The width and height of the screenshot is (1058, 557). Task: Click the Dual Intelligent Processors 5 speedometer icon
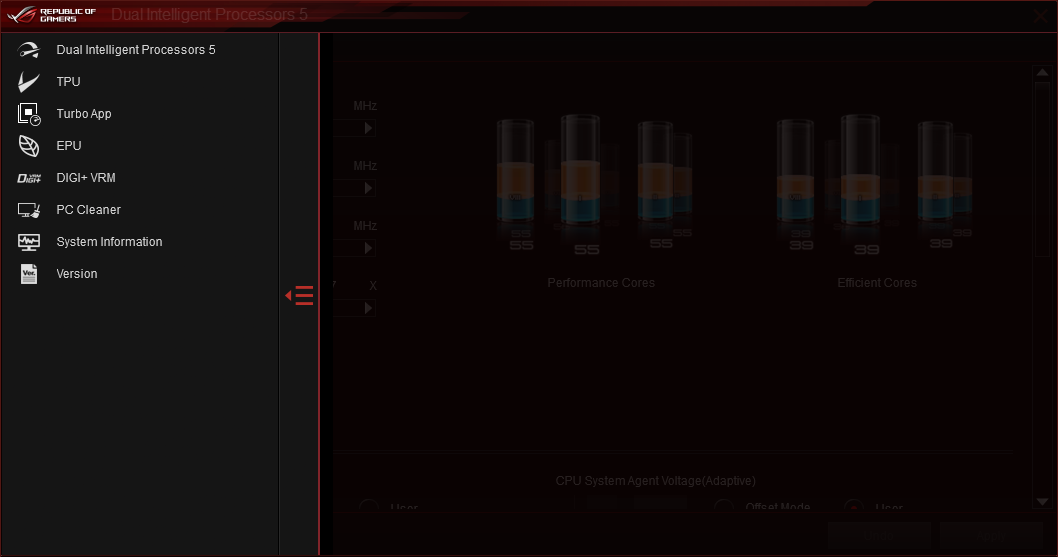pos(28,50)
